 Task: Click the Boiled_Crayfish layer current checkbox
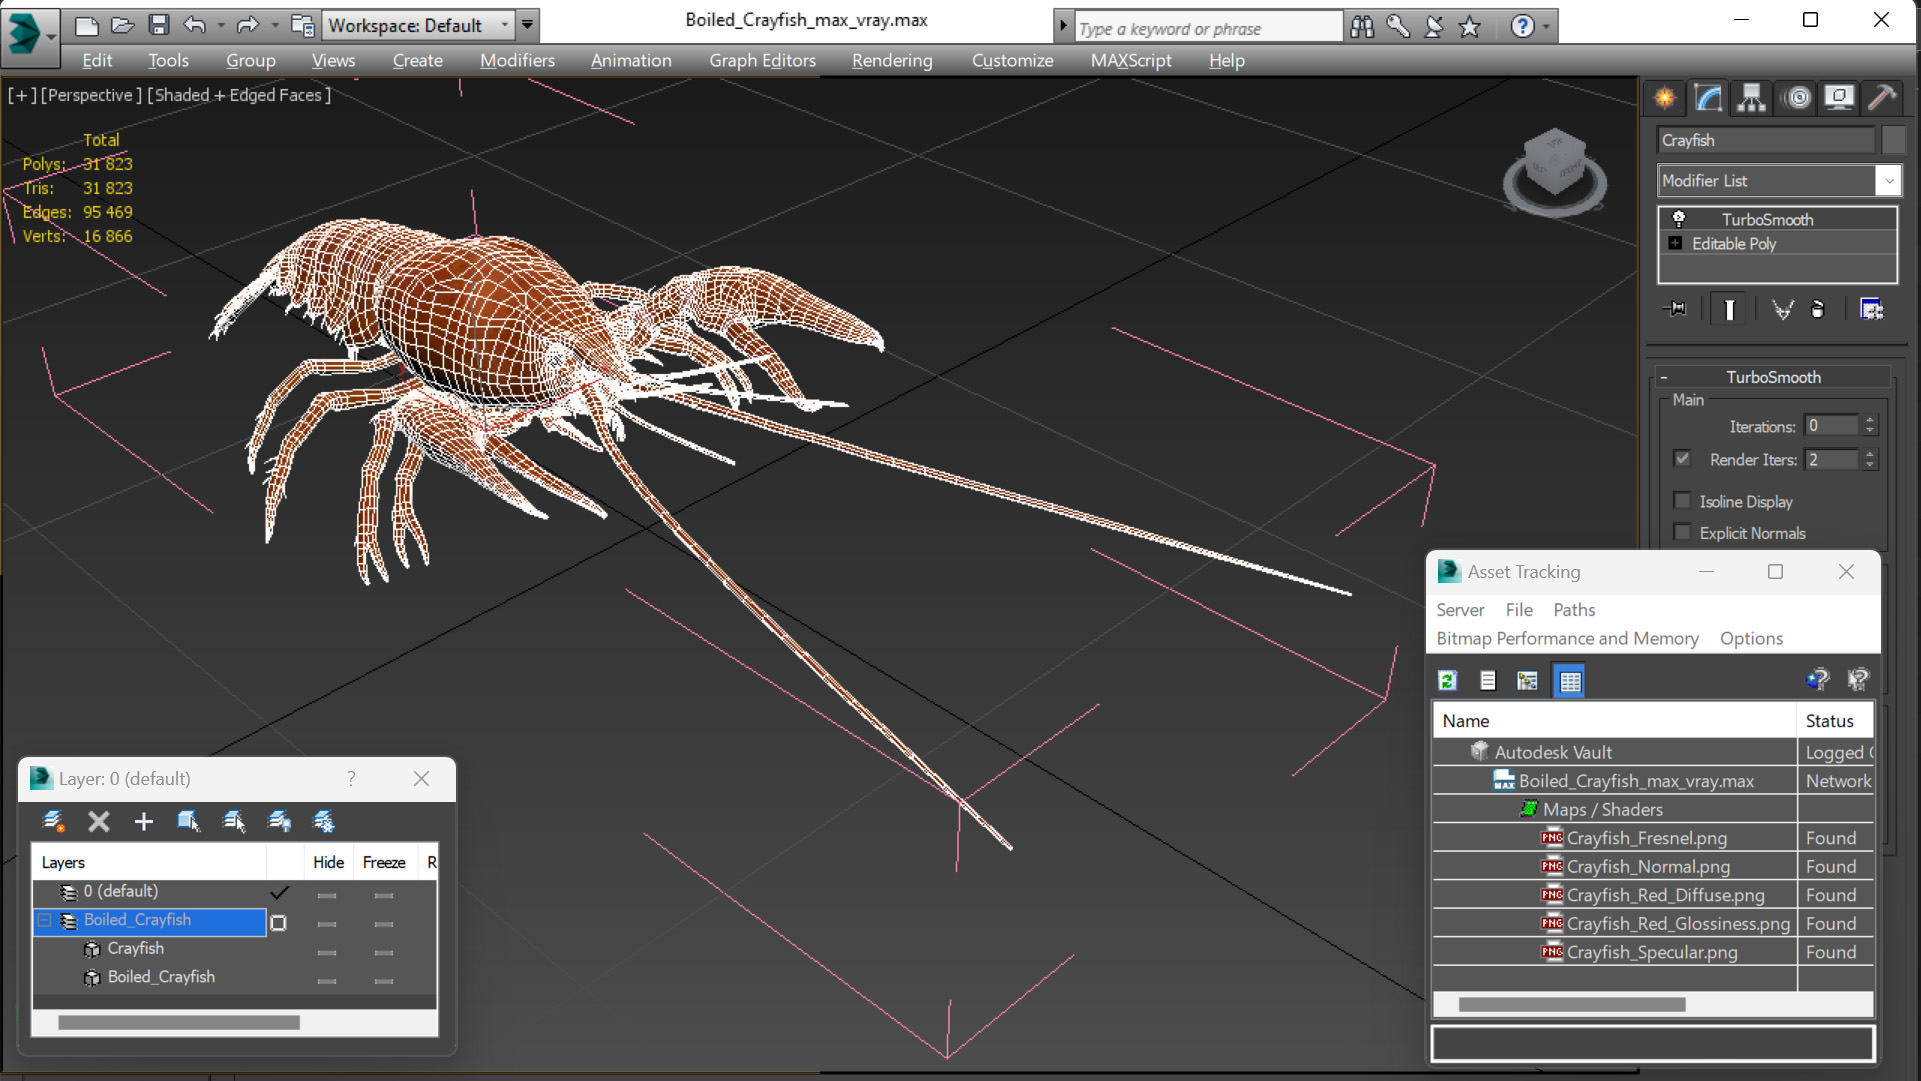pyautogui.click(x=279, y=923)
